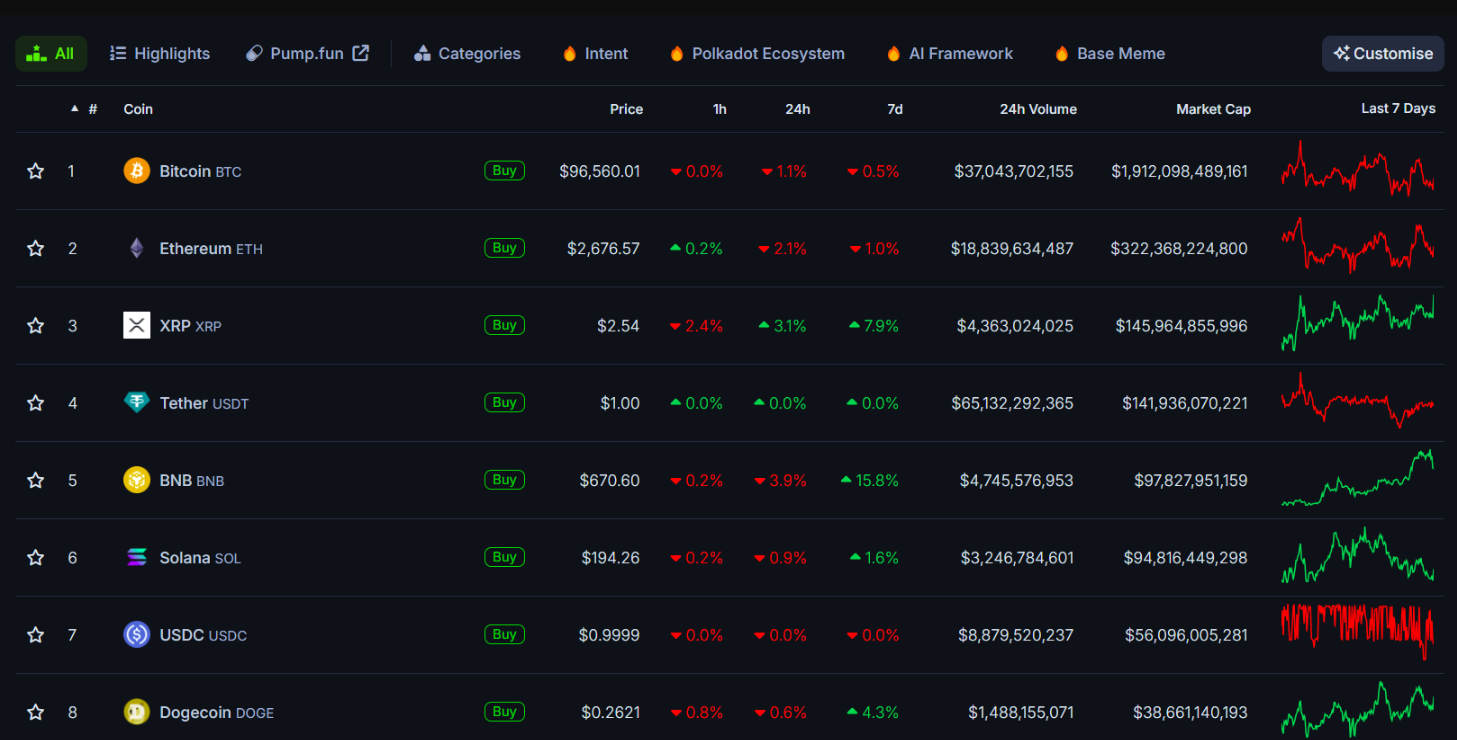Toggle the star next to Tether
The height and width of the screenshot is (740, 1457).
point(36,403)
